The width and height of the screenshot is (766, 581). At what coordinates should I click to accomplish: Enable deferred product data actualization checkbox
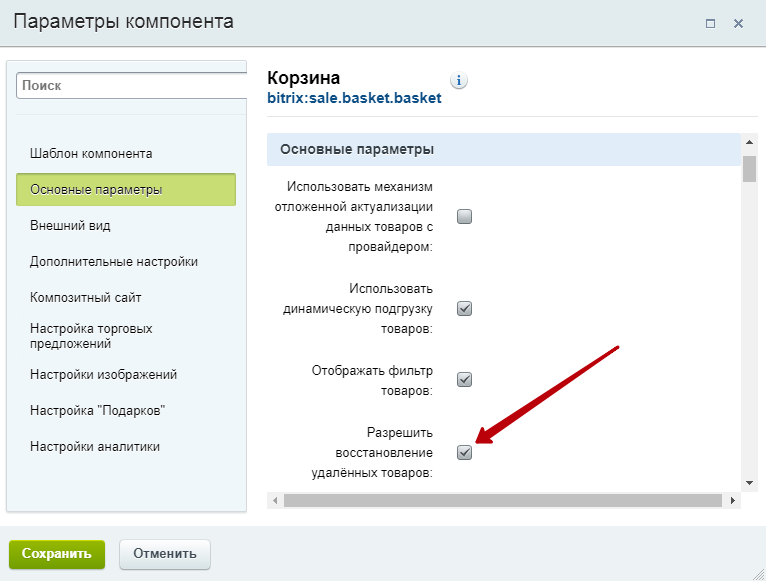click(x=464, y=216)
